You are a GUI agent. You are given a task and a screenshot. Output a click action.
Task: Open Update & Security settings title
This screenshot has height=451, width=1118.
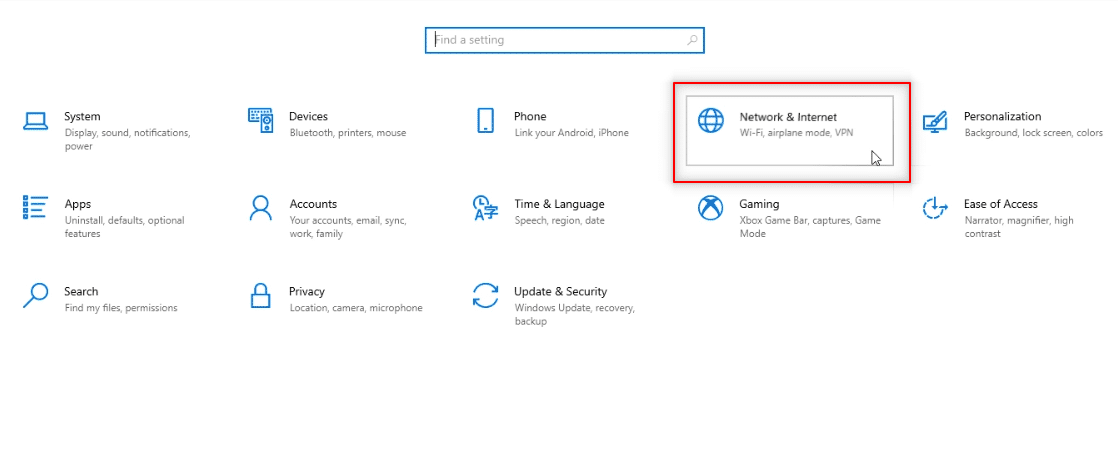tap(560, 291)
